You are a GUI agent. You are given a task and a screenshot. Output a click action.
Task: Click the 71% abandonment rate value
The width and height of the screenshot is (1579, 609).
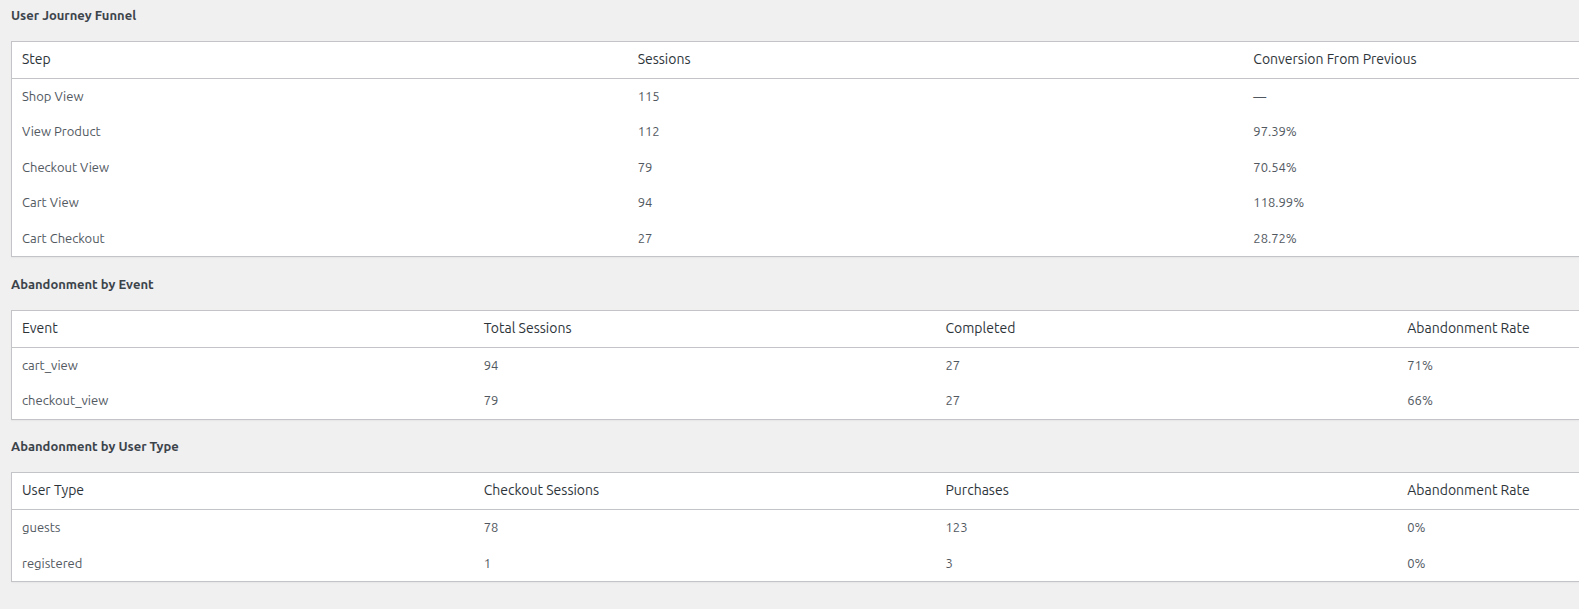pyautogui.click(x=1420, y=366)
